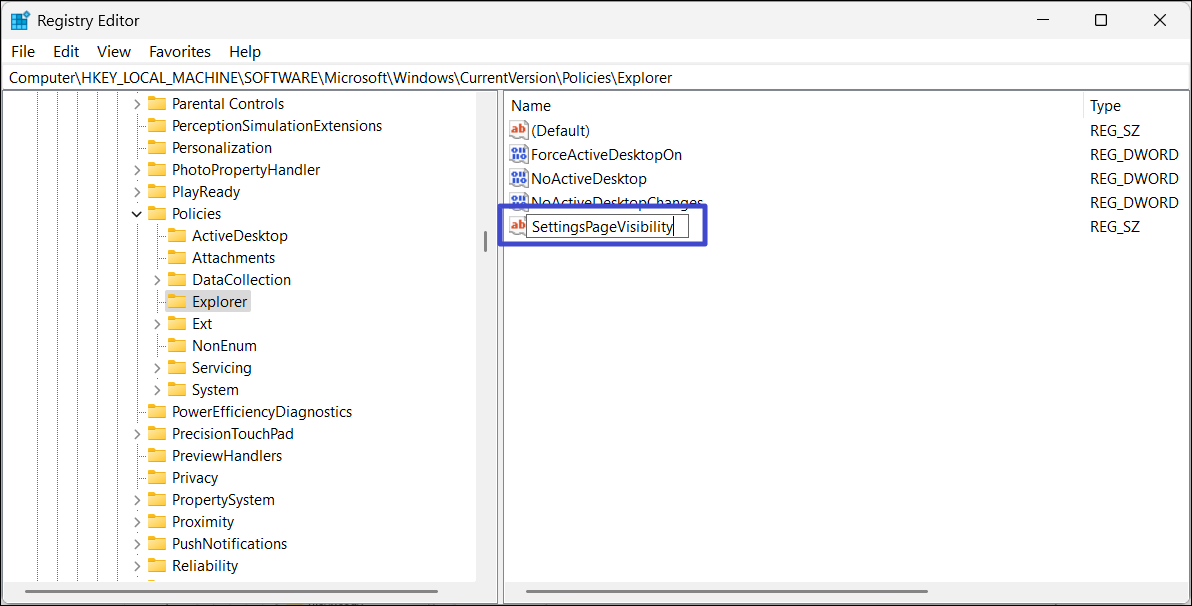Click the SettingsPageVisibility string value icon
This screenshot has width=1192, height=606.
pyautogui.click(x=518, y=226)
